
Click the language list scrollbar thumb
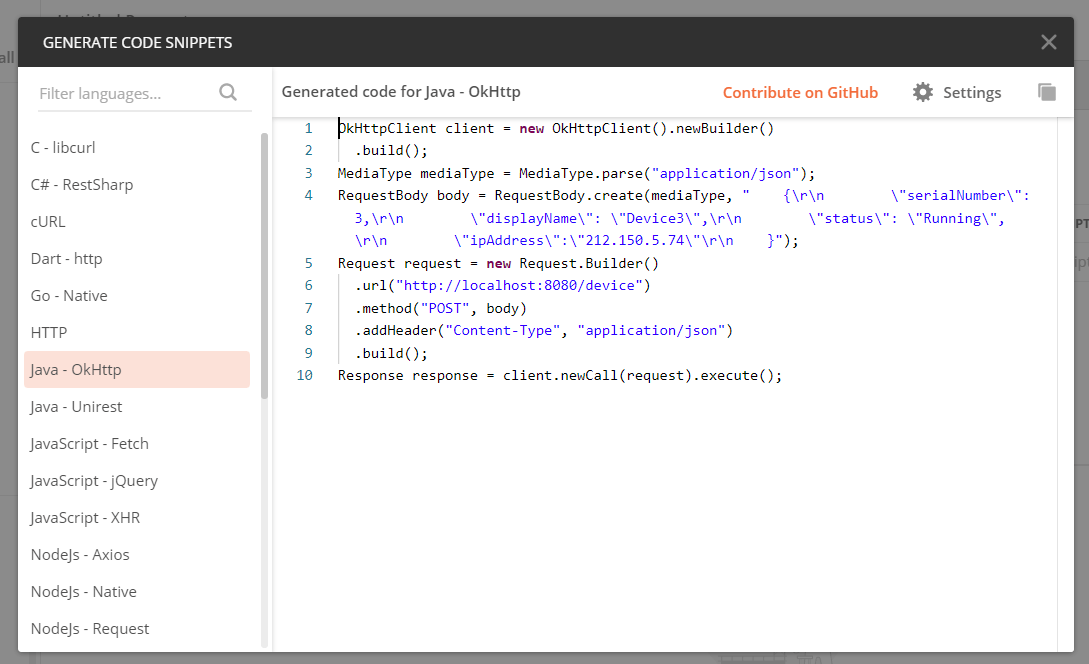[264, 266]
